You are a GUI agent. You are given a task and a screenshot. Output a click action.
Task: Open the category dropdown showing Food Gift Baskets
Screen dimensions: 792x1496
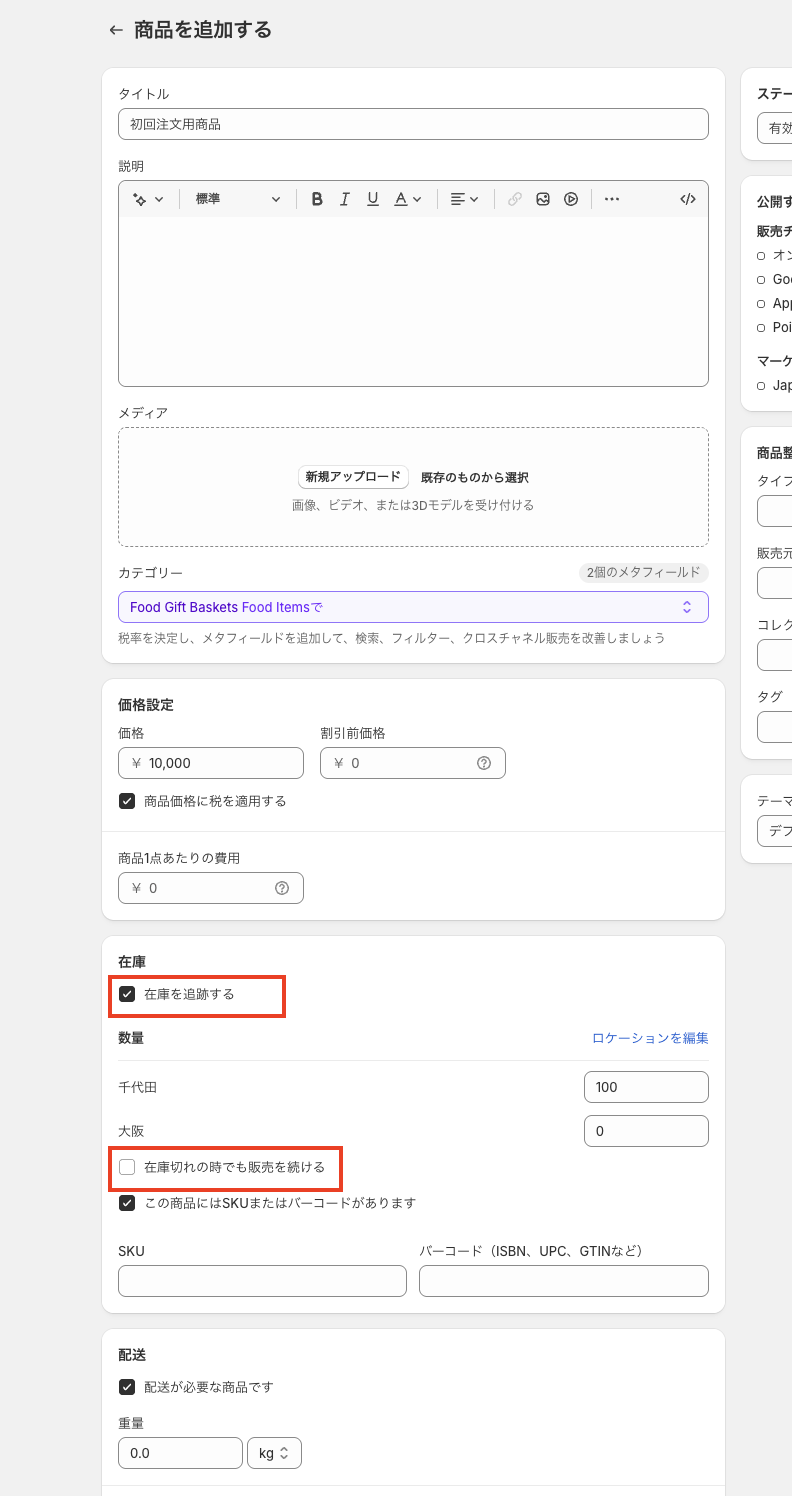click(x=413, y=607)
